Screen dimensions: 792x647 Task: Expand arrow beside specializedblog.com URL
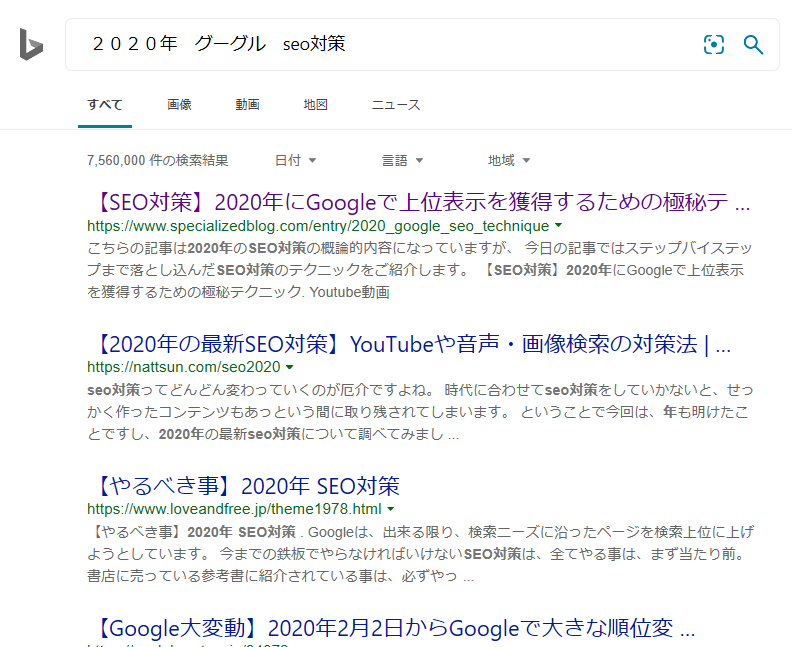click(559, 225)
